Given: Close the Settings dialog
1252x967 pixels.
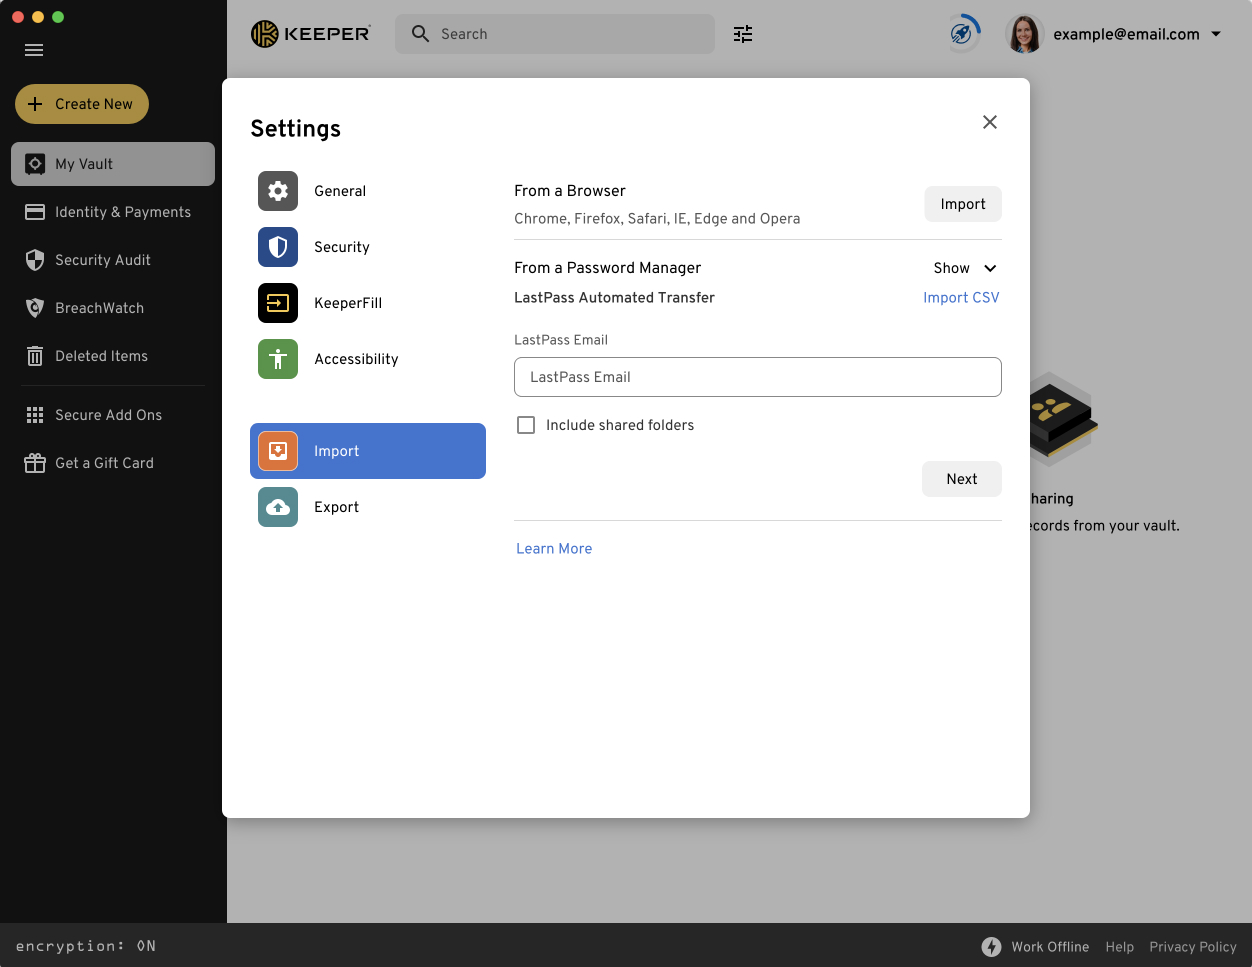Looking at the screenshot, I should pos(989,122).
